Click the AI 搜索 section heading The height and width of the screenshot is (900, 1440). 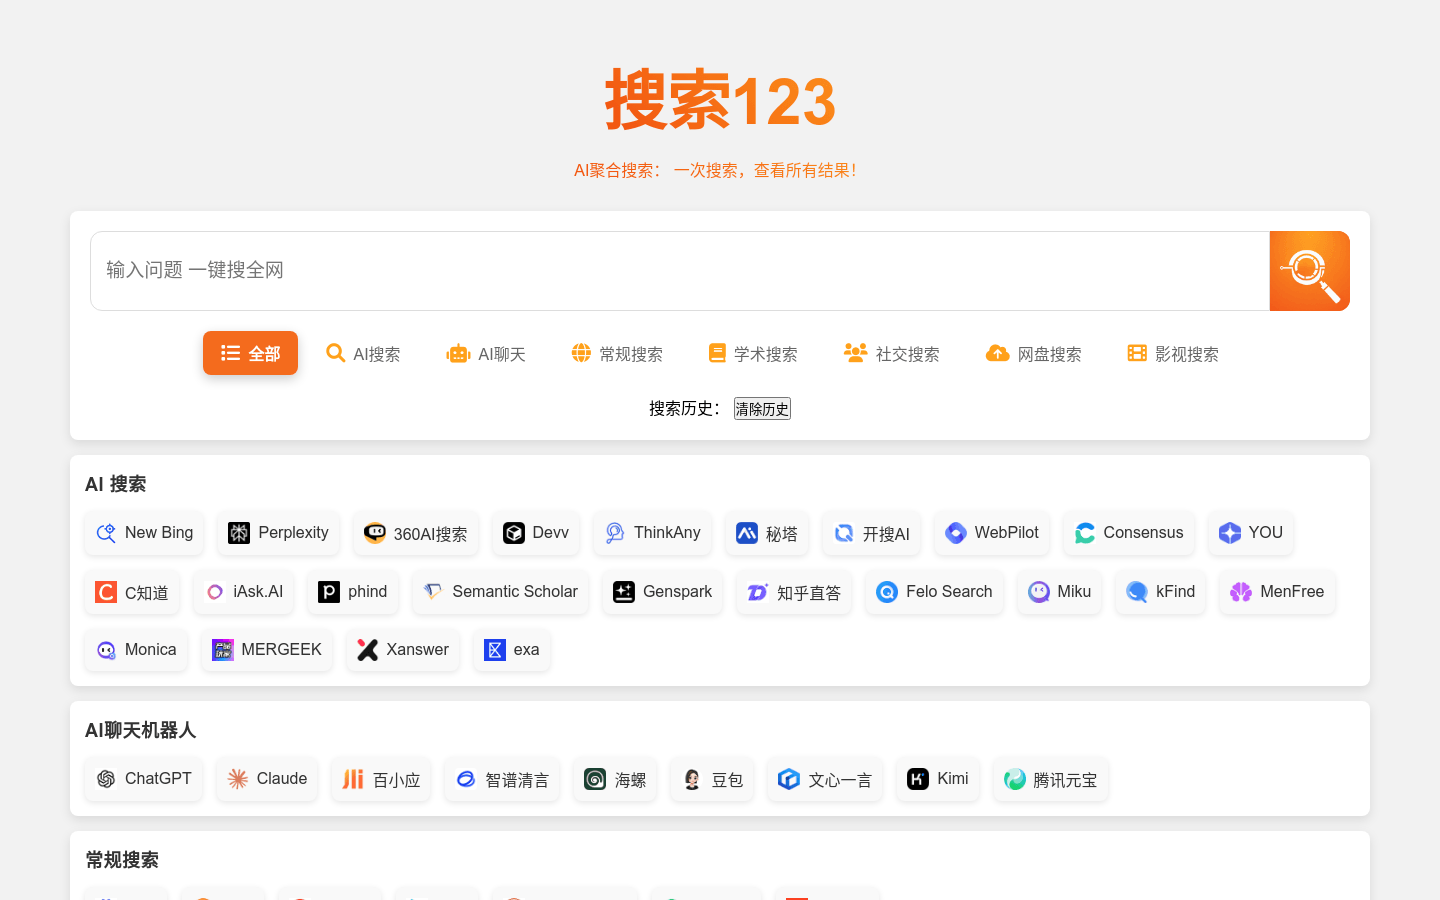[116, 484]
